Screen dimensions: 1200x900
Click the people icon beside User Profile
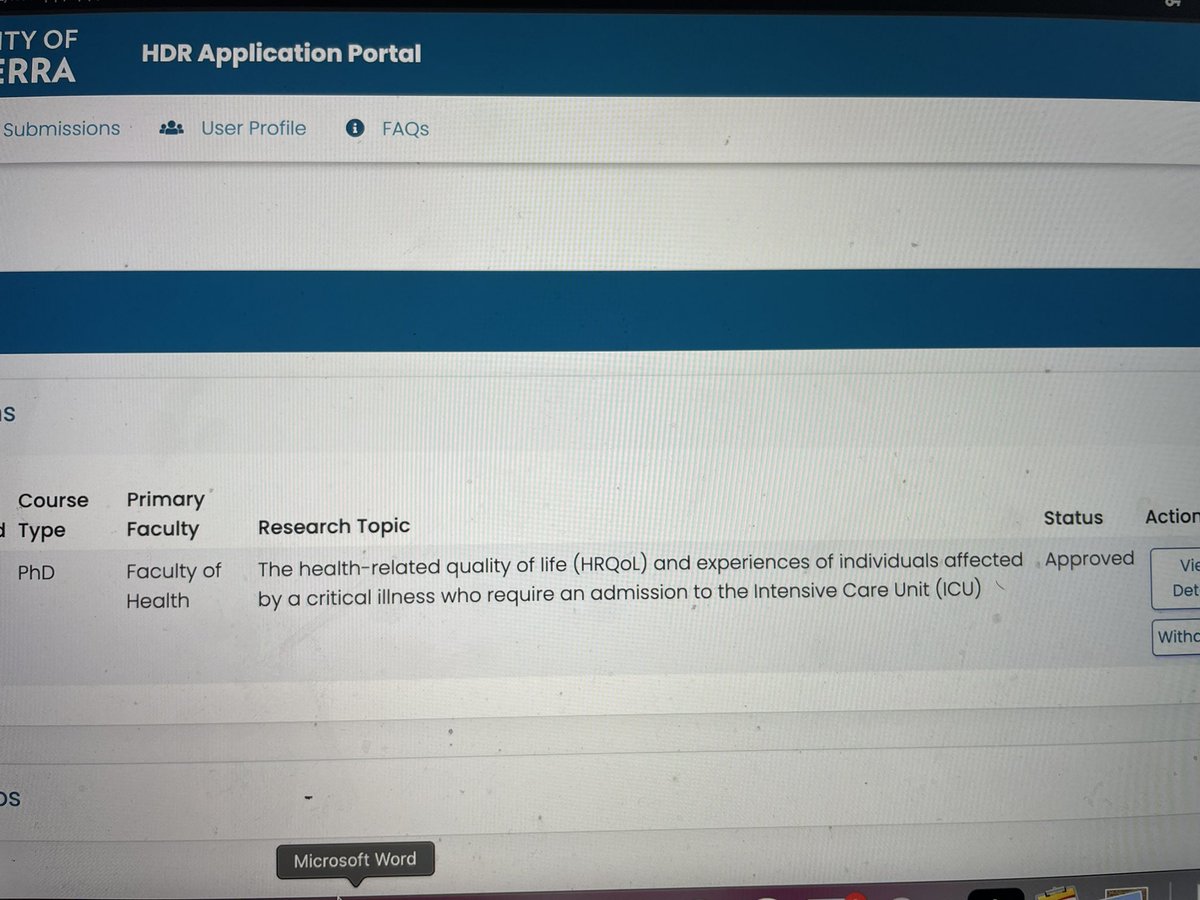point(172,128)
